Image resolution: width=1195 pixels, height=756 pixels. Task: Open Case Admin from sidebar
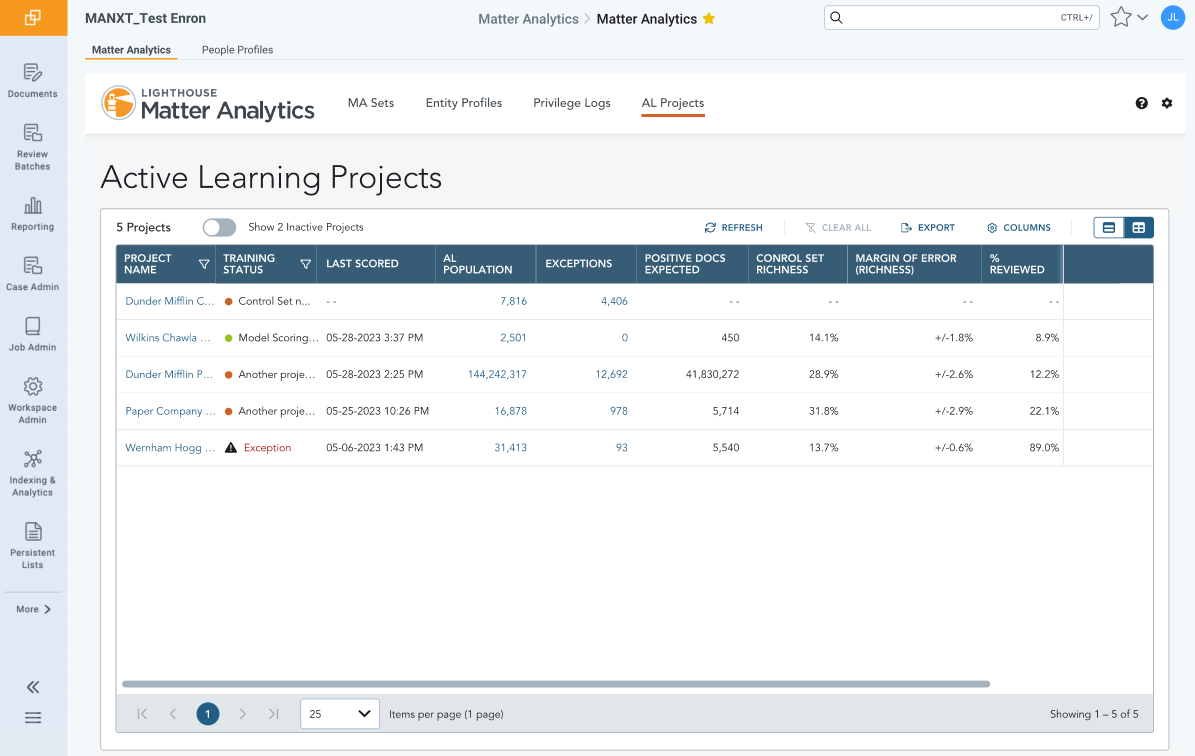click(32, 274)
